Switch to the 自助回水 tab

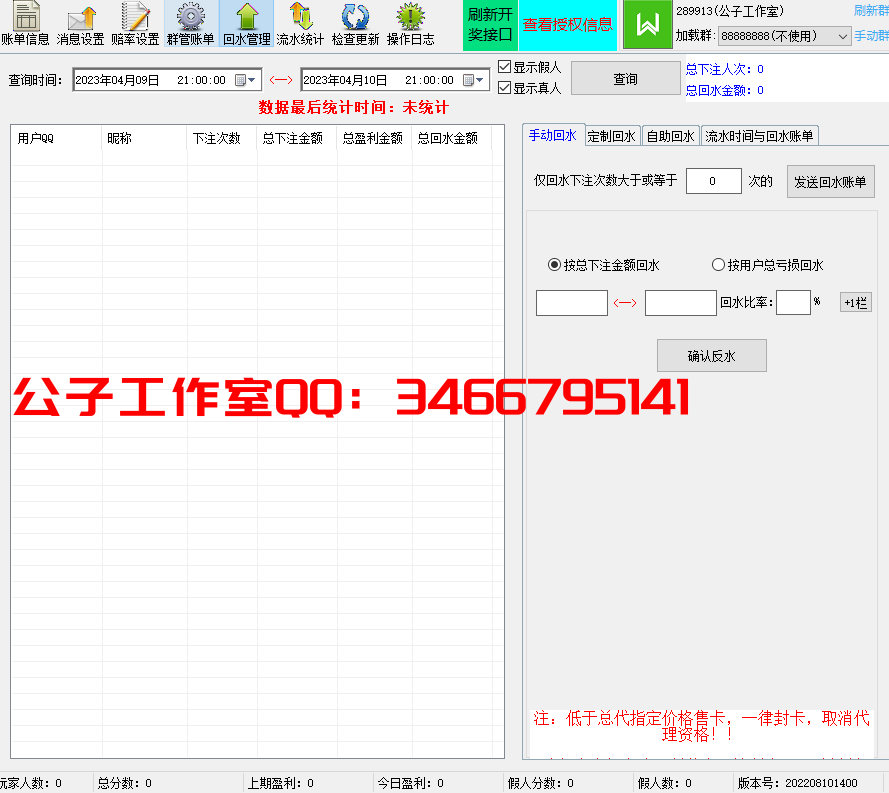[670, 136]
